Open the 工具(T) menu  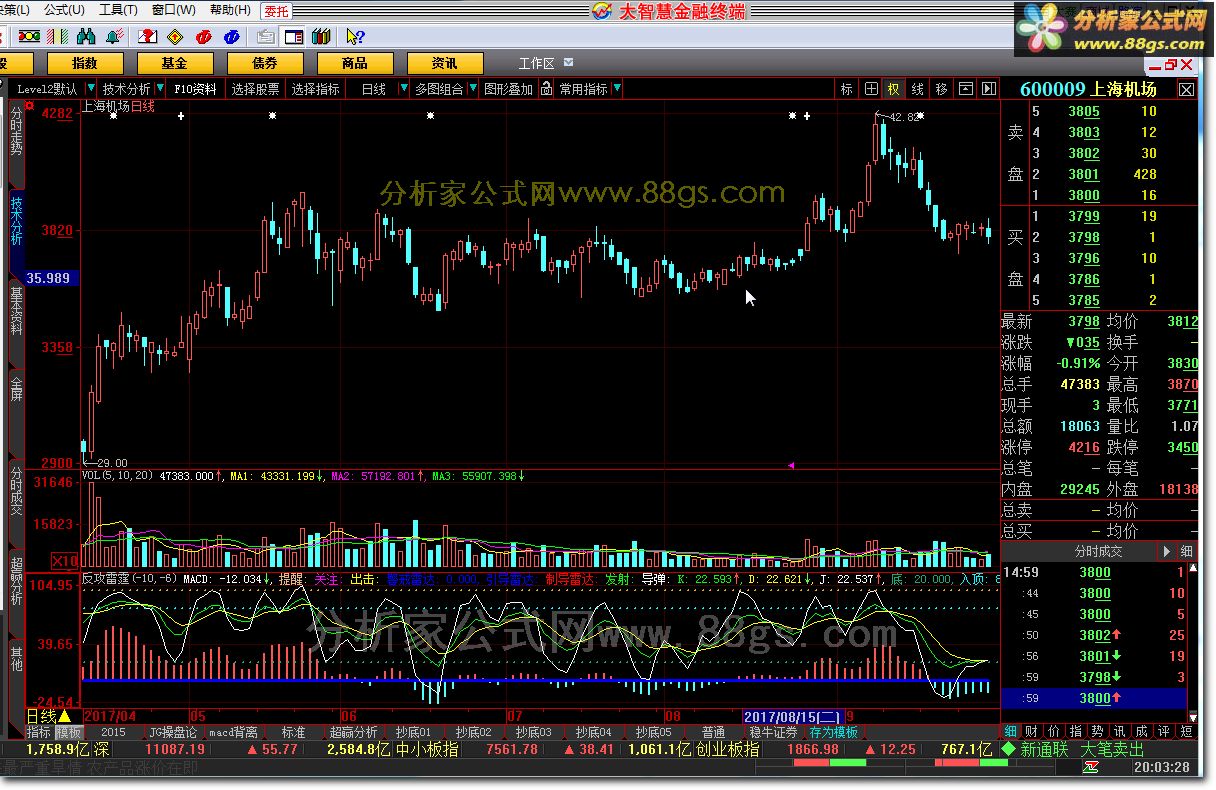point(118,10)
